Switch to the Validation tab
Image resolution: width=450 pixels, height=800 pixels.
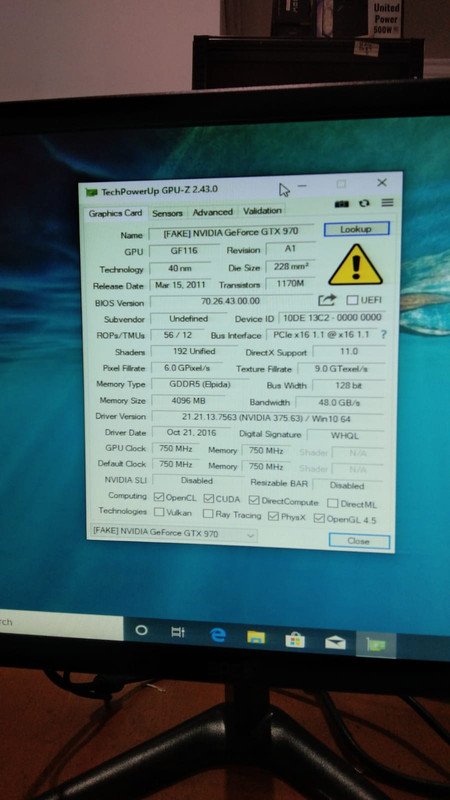click(x=262, y=210)
